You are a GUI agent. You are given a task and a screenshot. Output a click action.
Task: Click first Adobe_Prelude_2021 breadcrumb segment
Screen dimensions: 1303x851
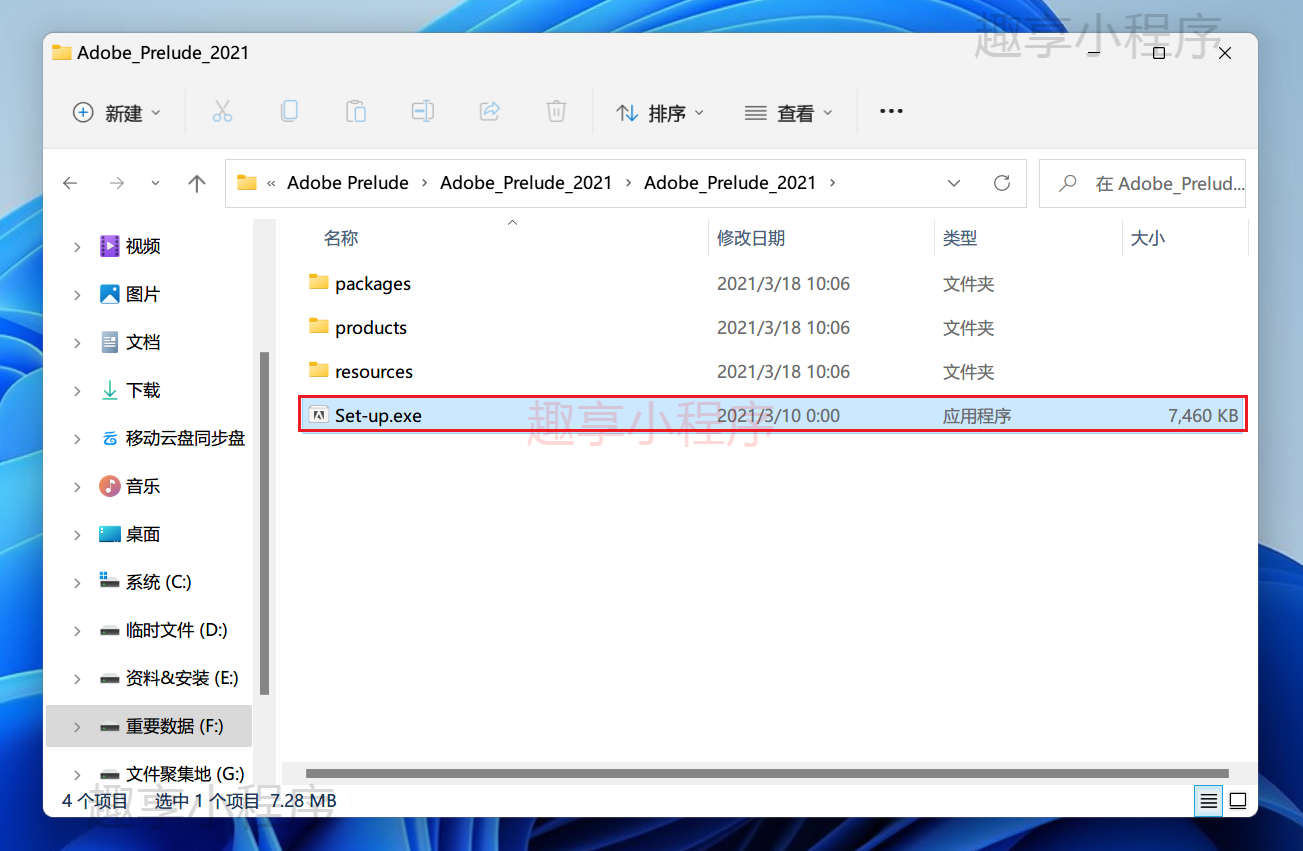pyautogui.click(x=526, y=183)
